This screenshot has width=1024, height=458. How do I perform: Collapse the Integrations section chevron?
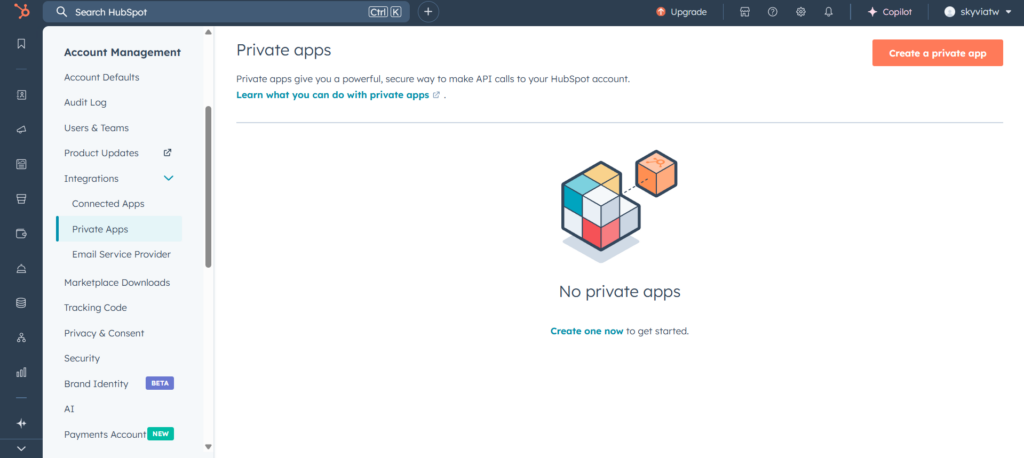point(168,178)
